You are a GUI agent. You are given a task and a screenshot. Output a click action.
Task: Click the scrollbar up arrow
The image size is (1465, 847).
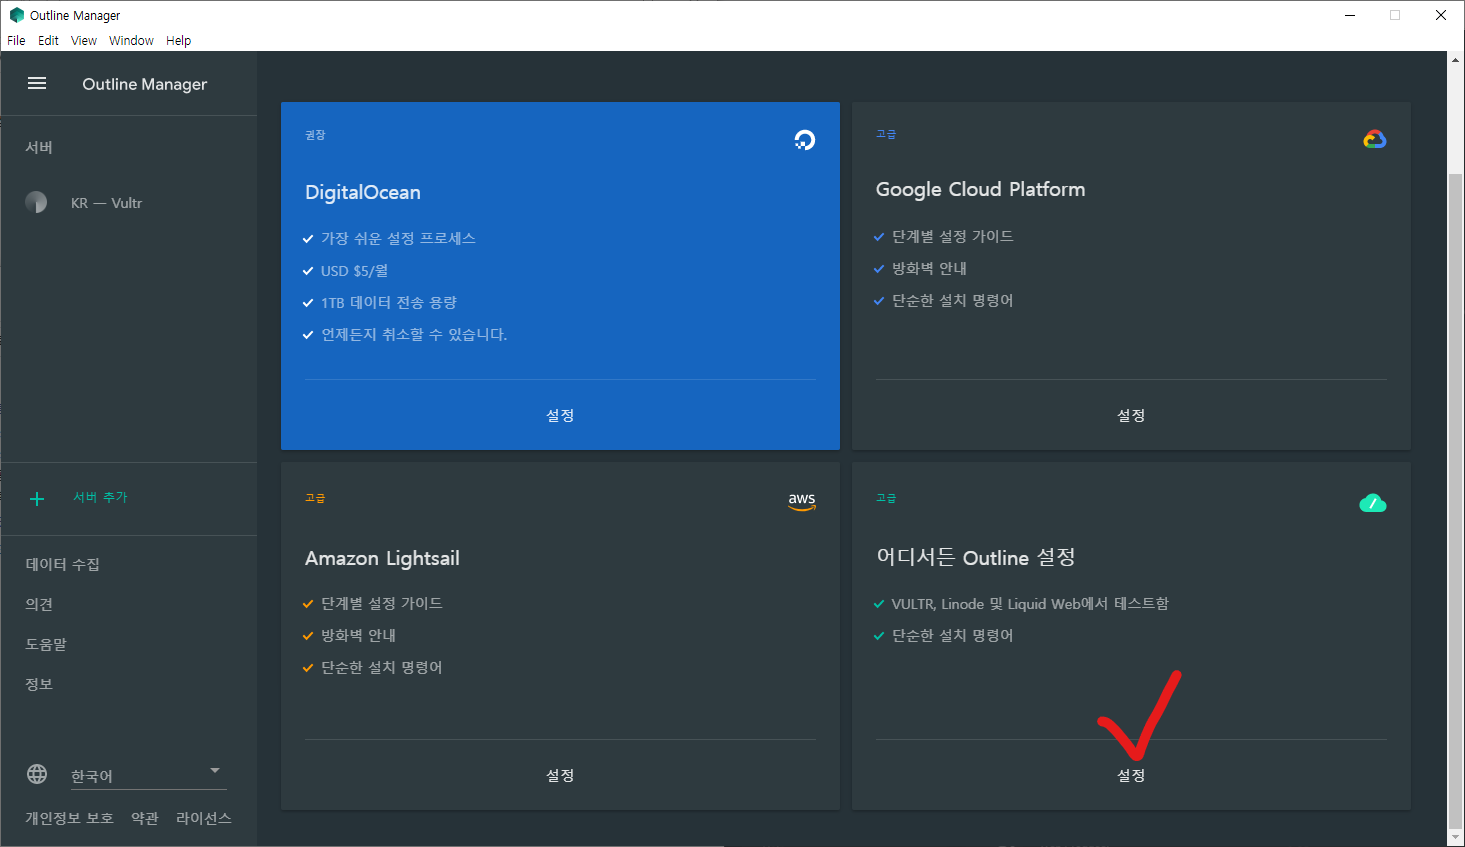pos(1456,60)
